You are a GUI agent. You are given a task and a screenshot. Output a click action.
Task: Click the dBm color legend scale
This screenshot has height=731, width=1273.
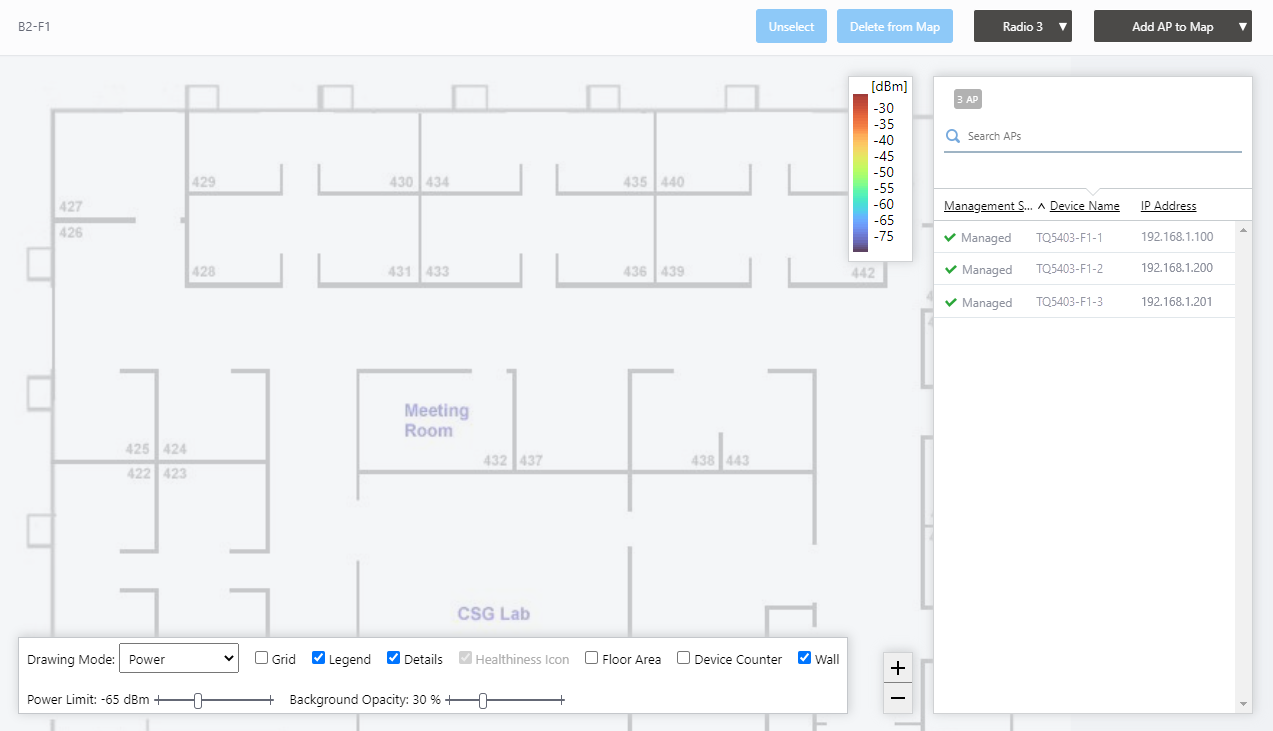coord(860,172)
